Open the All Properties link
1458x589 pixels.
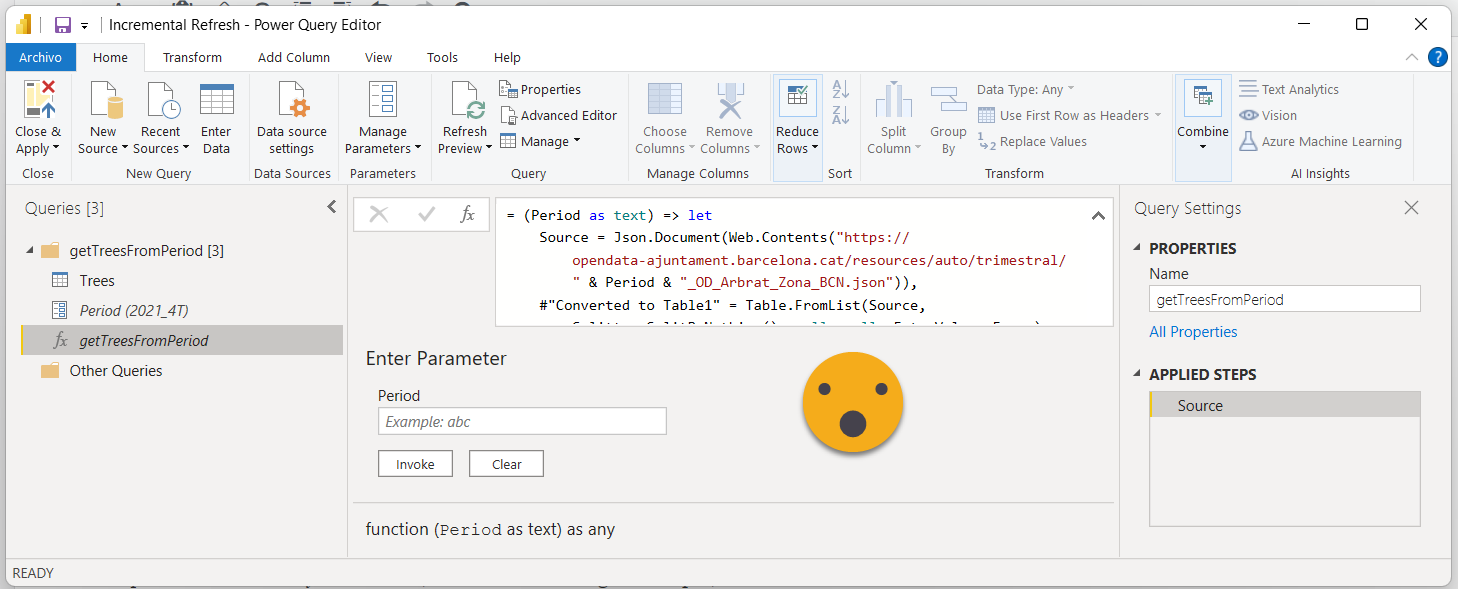coord(1193,331)
